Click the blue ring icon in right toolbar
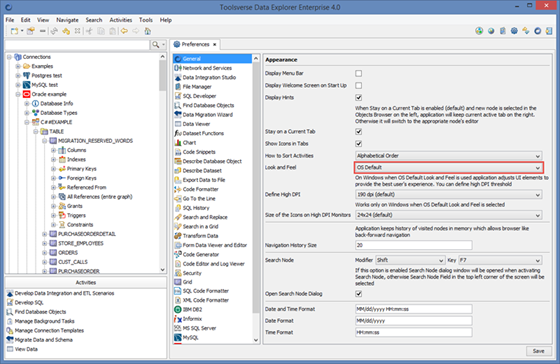Screen dimensions: 560x364 pos(538,31)
